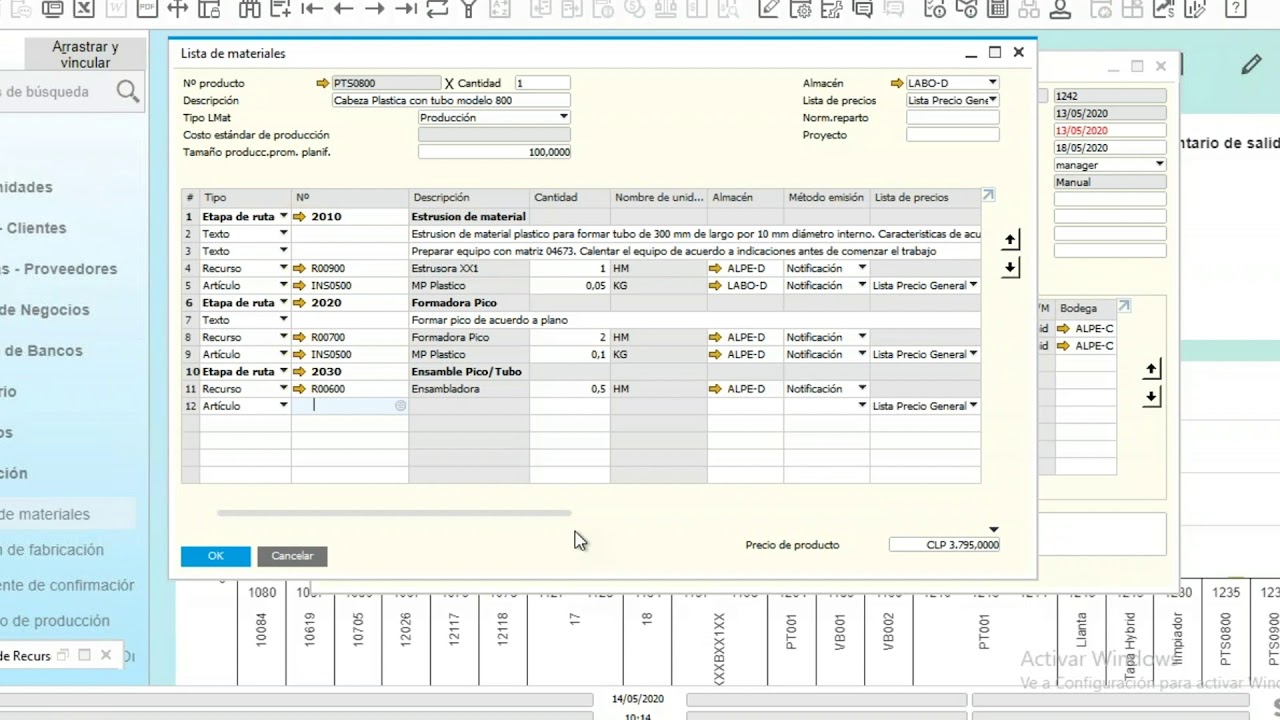1280x720 pixels.
Task: Click pencil edit icon in background window
Action: (x=1251, y=66)
